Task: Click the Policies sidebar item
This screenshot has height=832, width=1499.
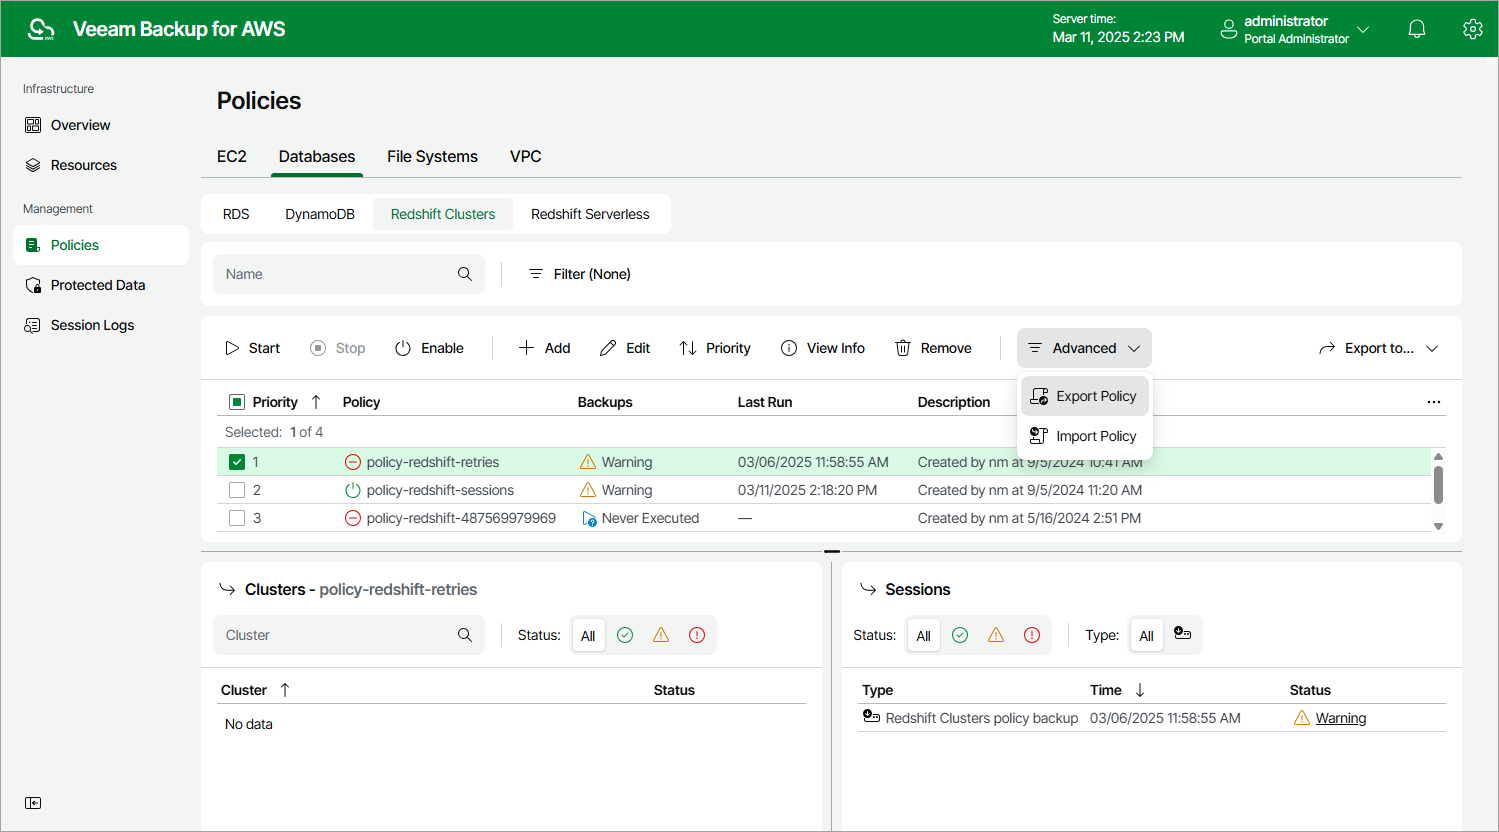Action: click(x=101, y=245)
